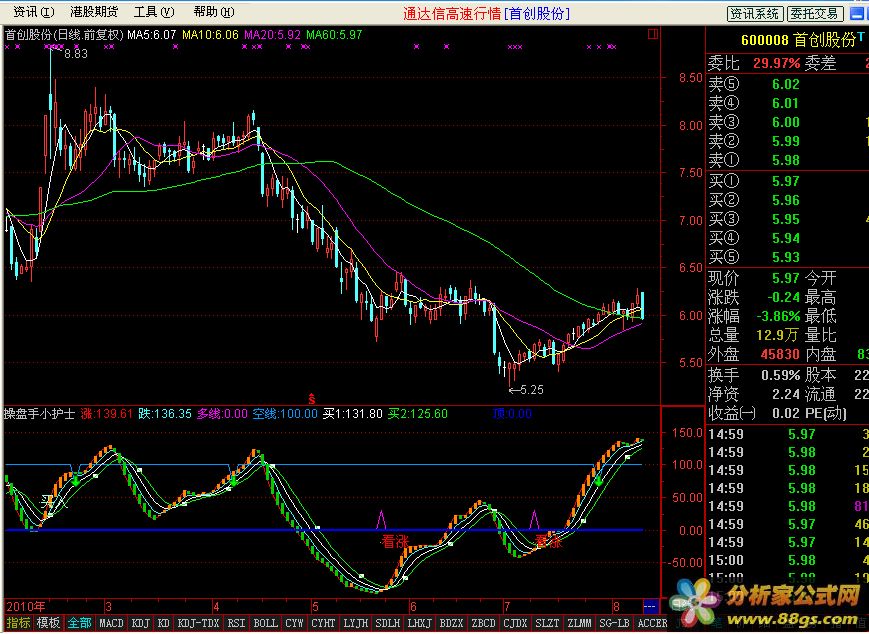The image size is (869, 634).
Task: Select the ZBCD indicator tab
Action: click(x=483, y=623)
